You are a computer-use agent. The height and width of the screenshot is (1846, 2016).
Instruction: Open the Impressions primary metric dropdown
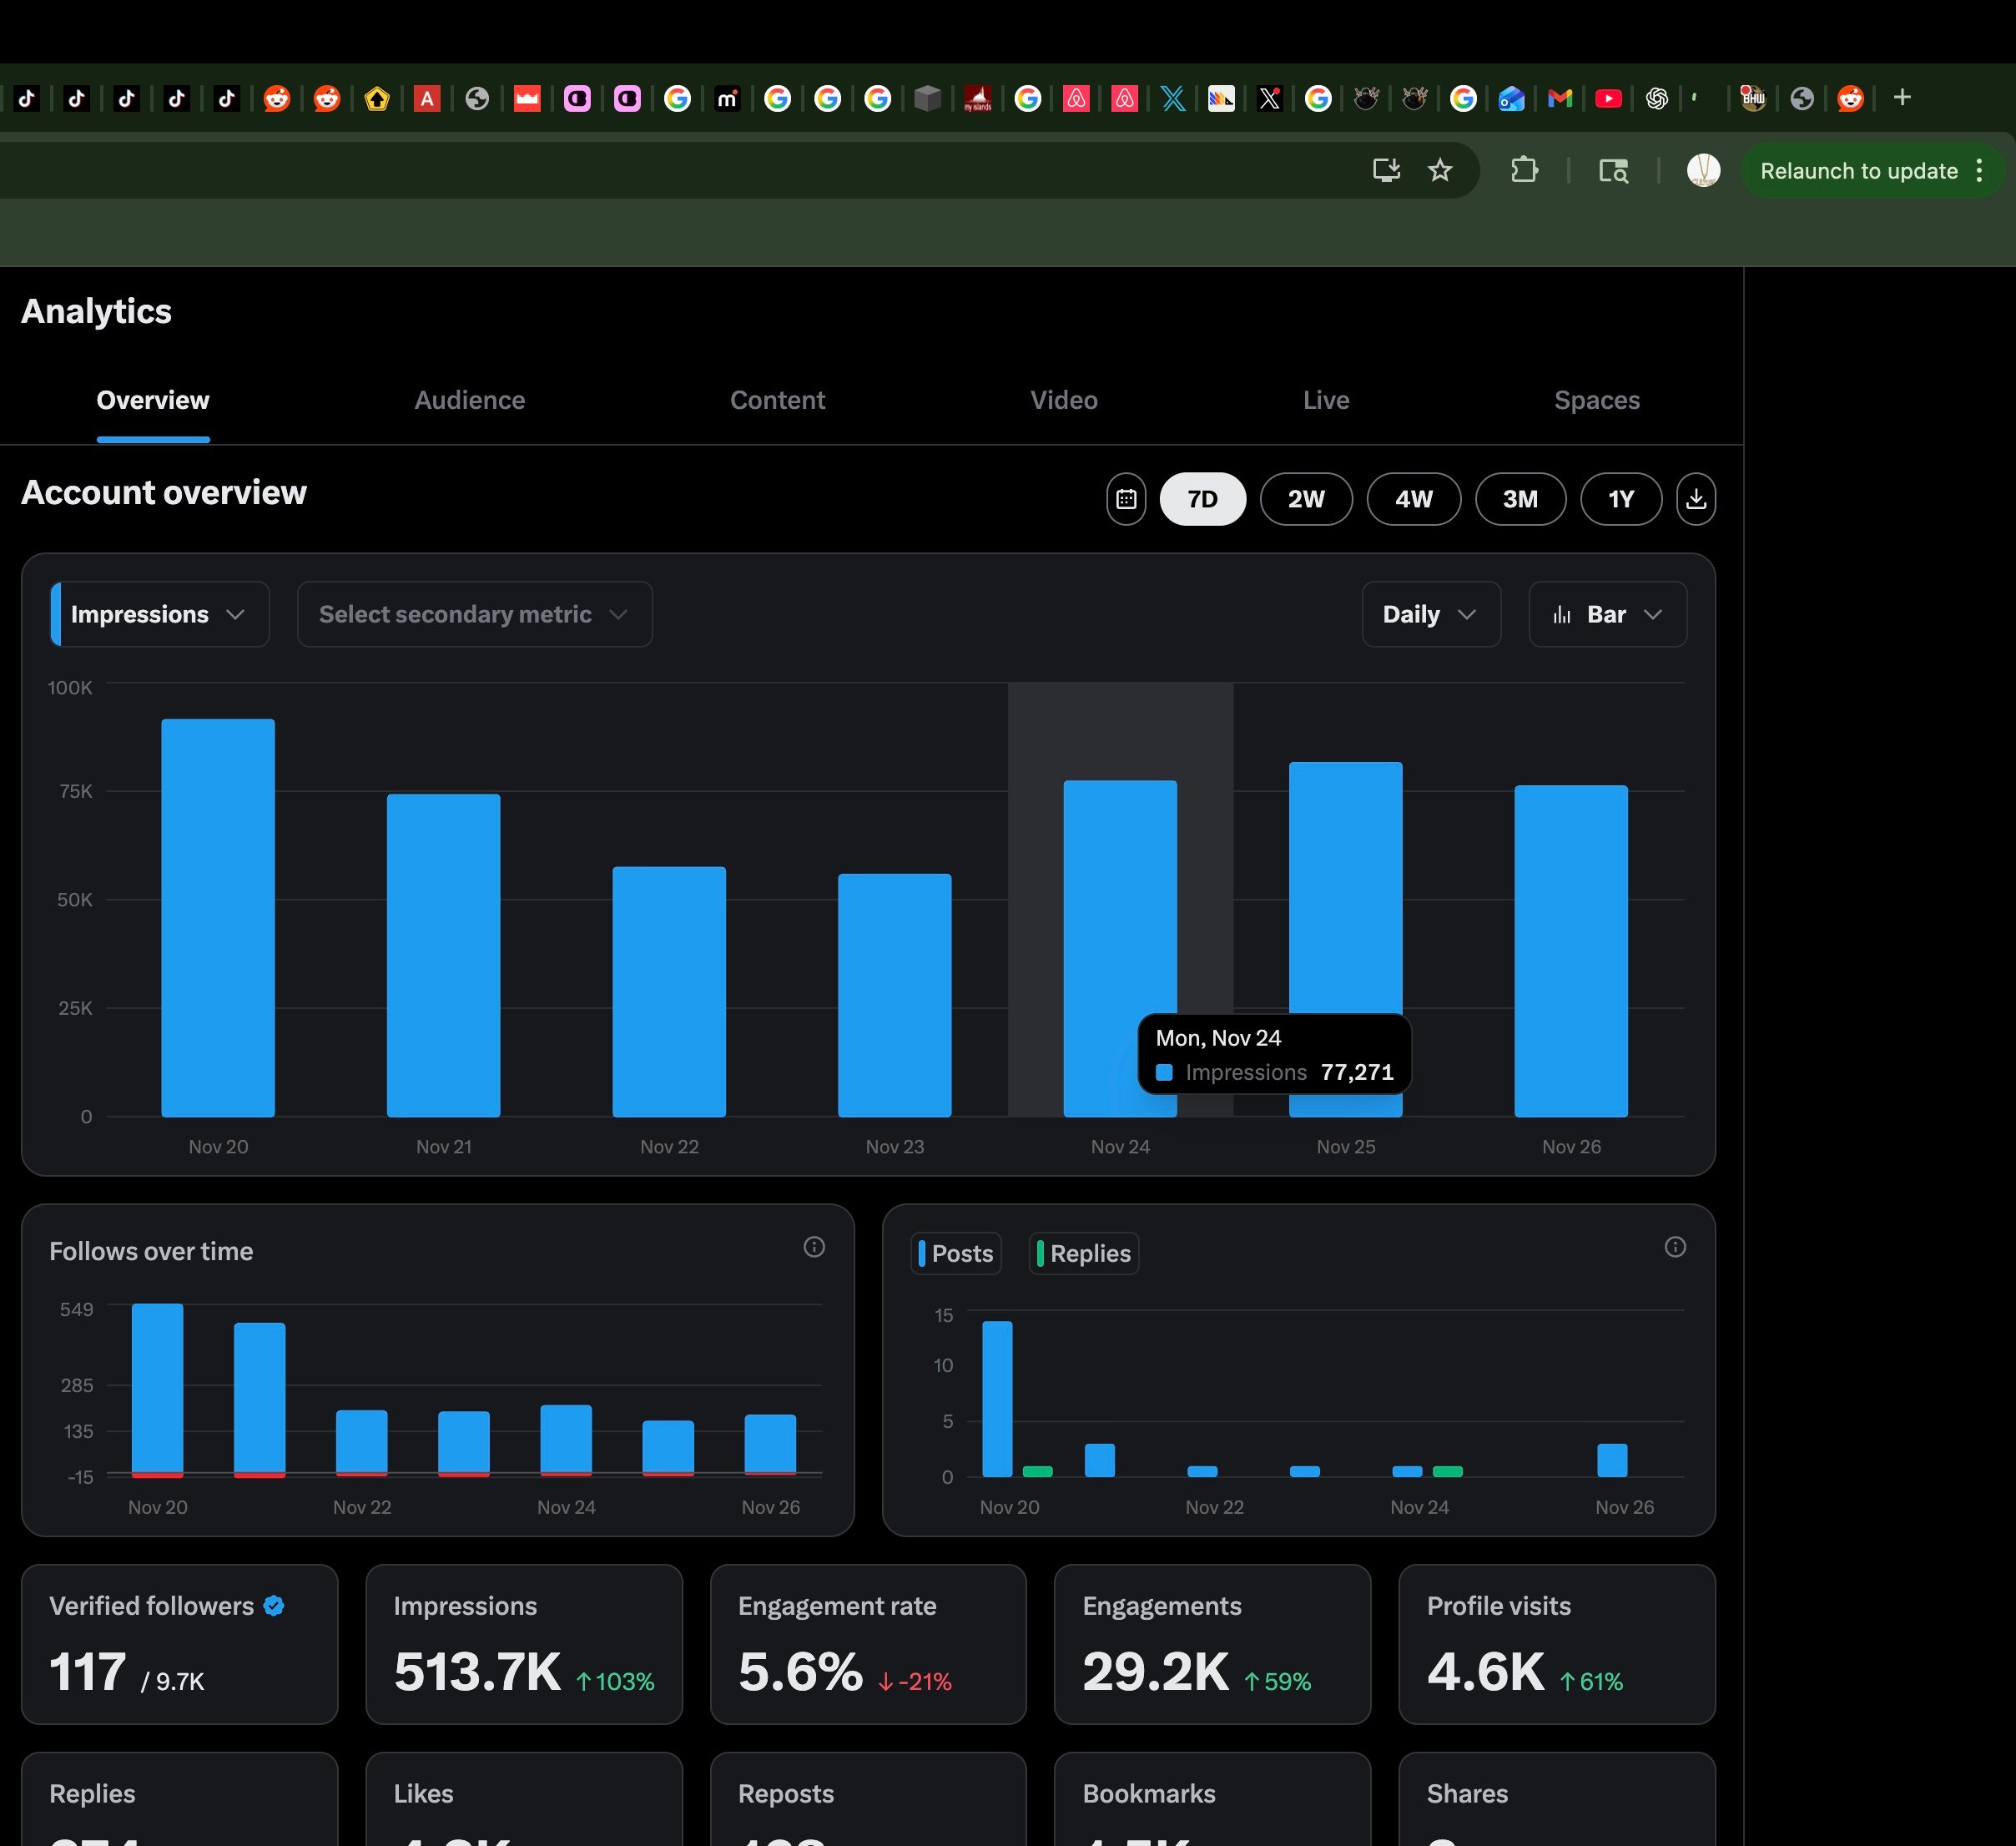[160, 614]
